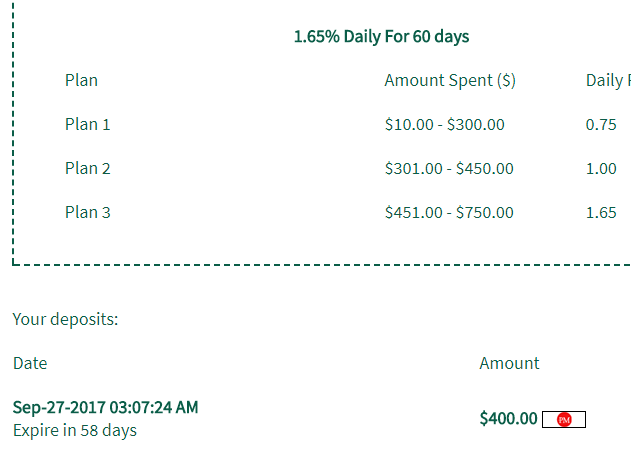Select the Plan 2 row label

coord(88,169)
